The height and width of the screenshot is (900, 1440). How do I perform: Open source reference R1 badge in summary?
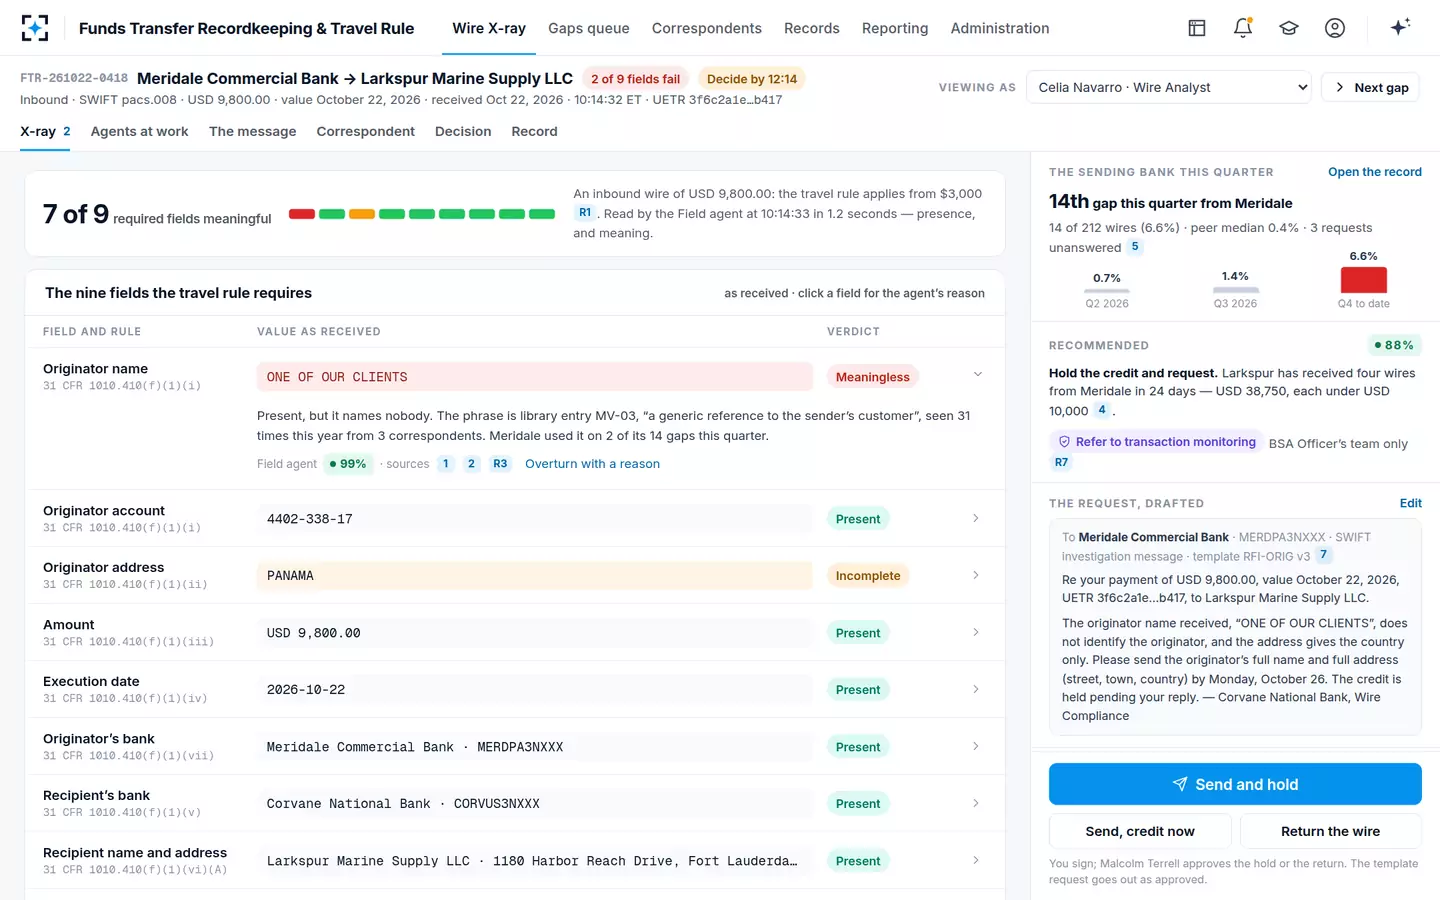[585, 213]
